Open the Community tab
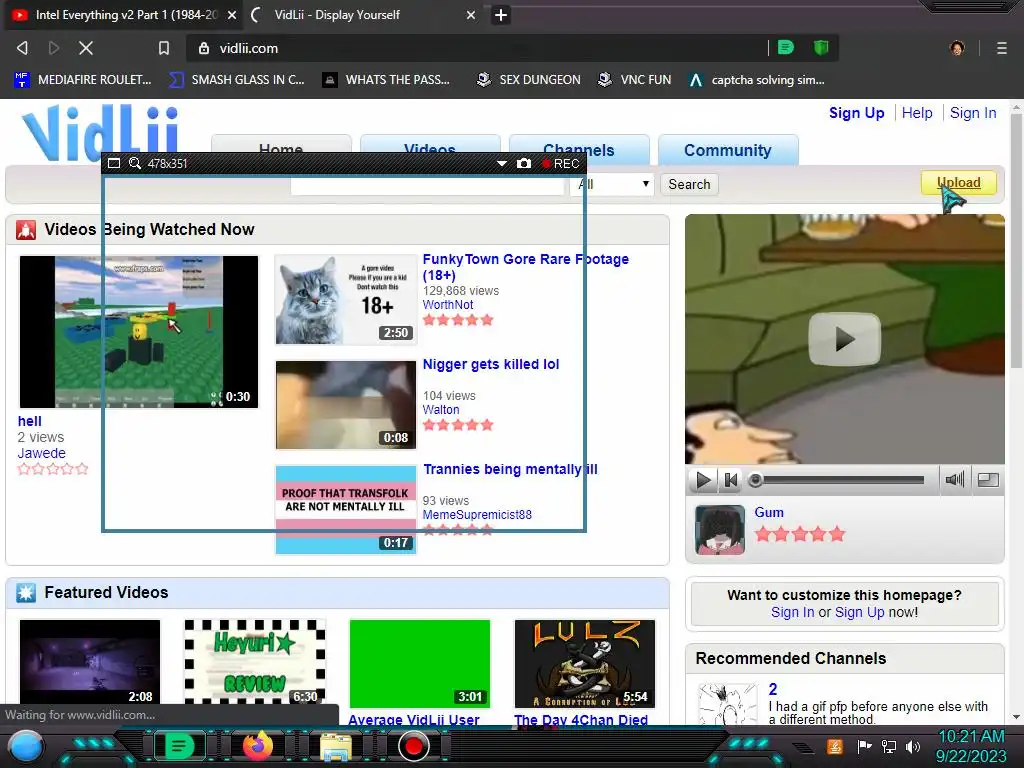1024x768 pixels. pos(728,150)
